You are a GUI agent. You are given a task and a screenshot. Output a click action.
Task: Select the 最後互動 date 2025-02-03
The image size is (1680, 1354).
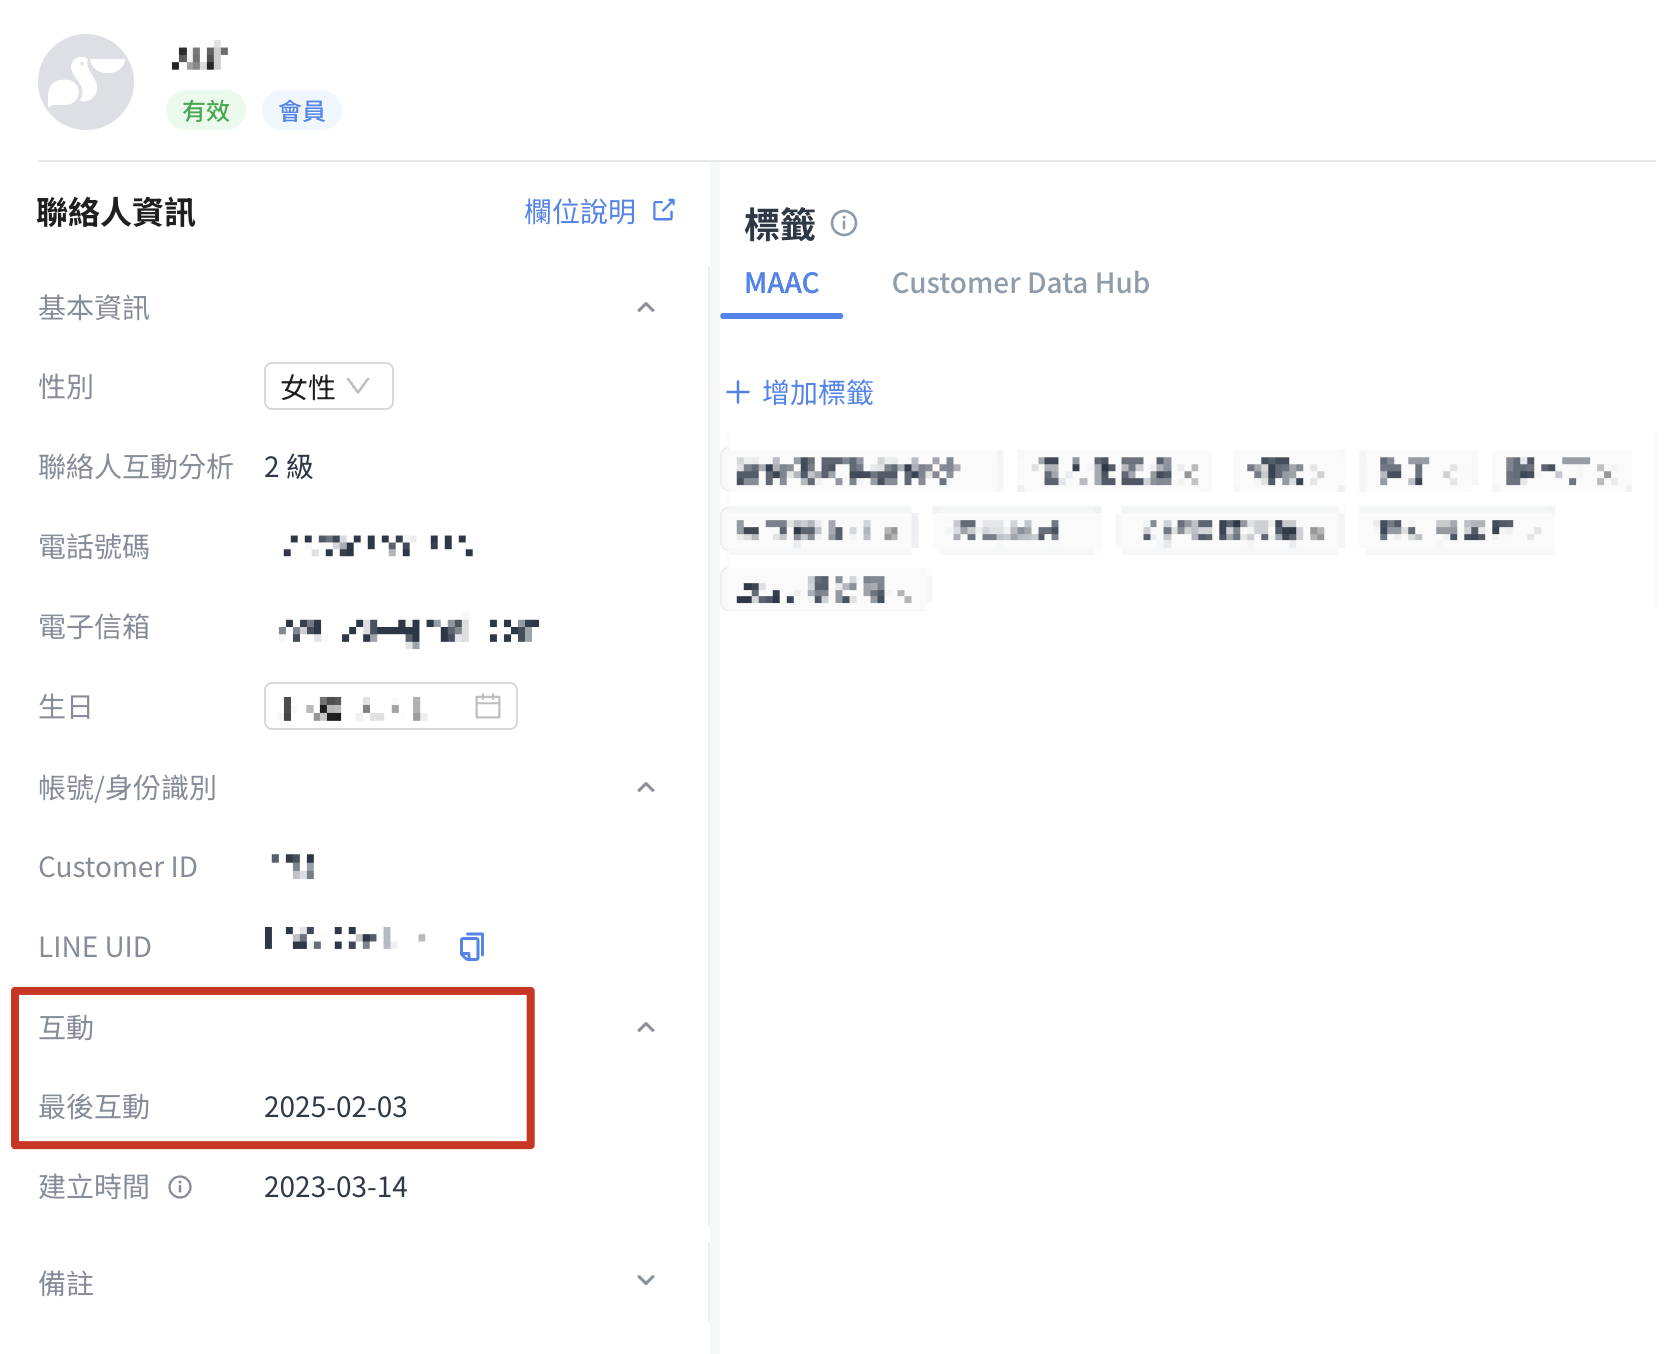[x=335, y=1107]
